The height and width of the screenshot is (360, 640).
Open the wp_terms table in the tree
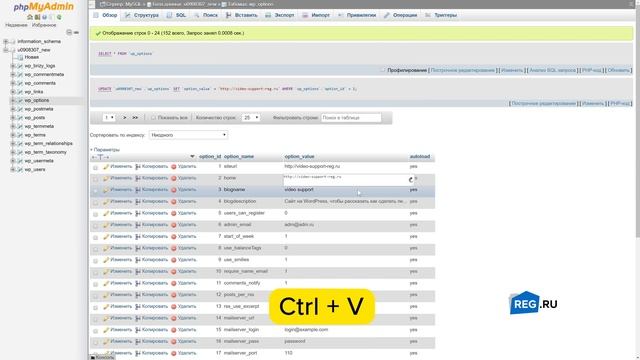pyautogui.click(x=35, y=135)
